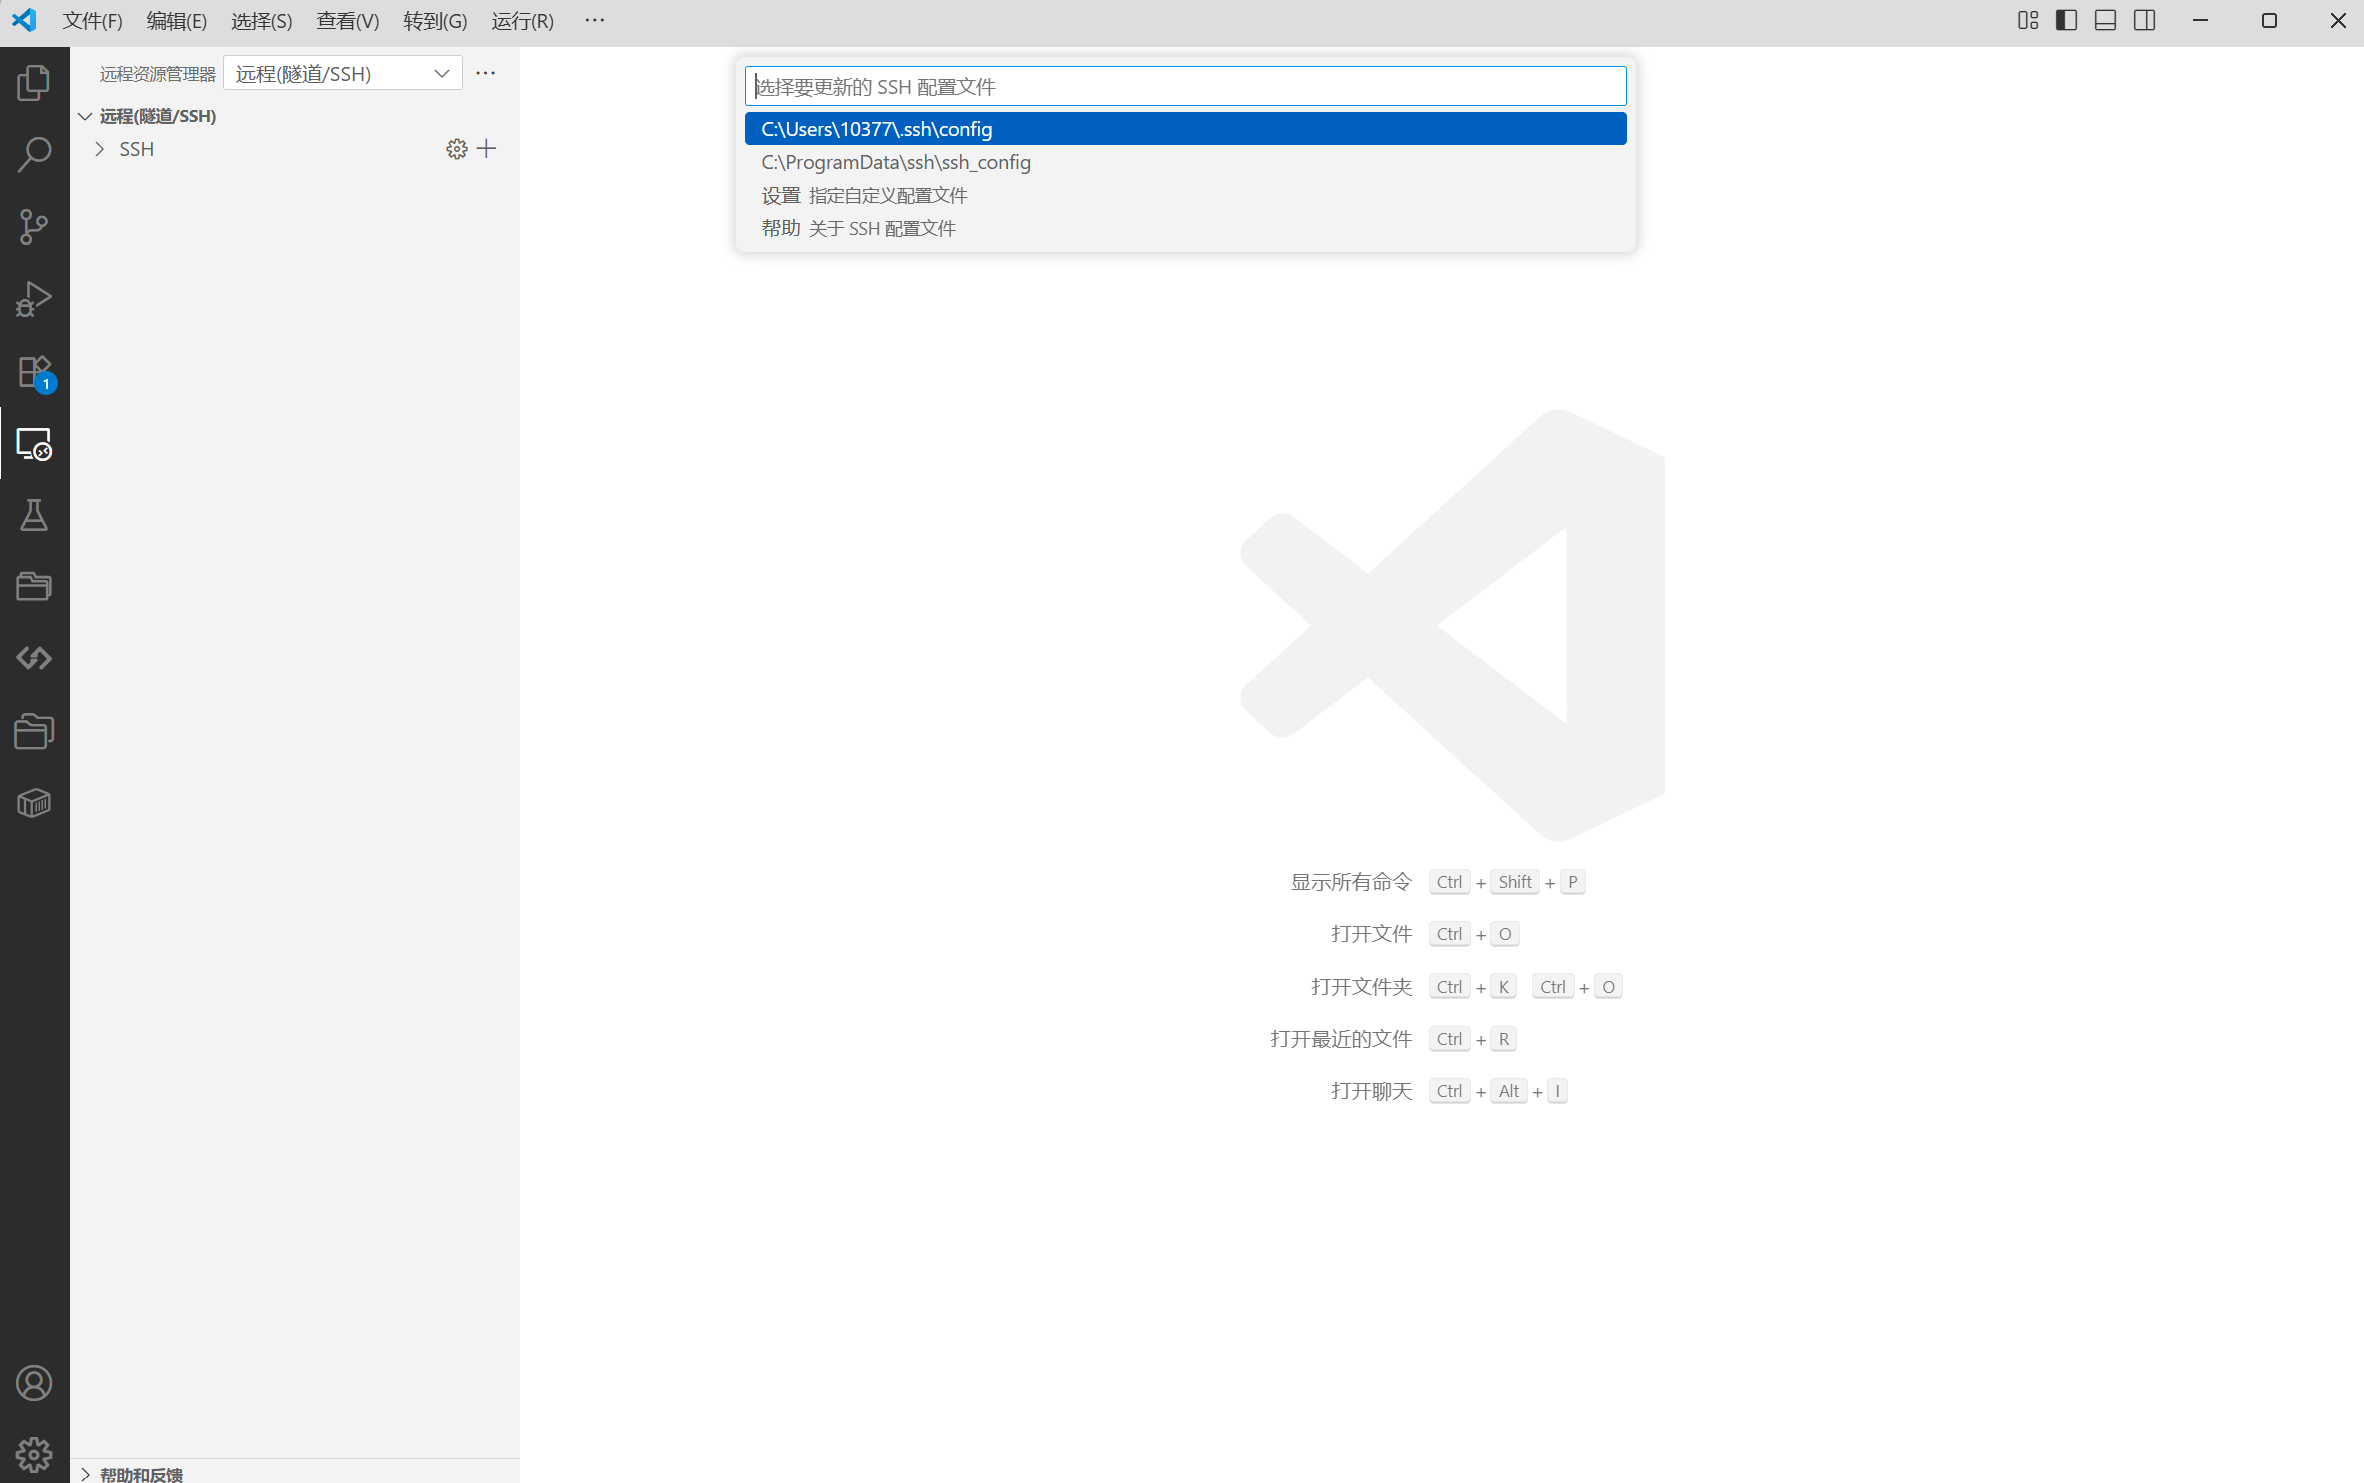Open the 查看(V) menu

coord(347,21)
